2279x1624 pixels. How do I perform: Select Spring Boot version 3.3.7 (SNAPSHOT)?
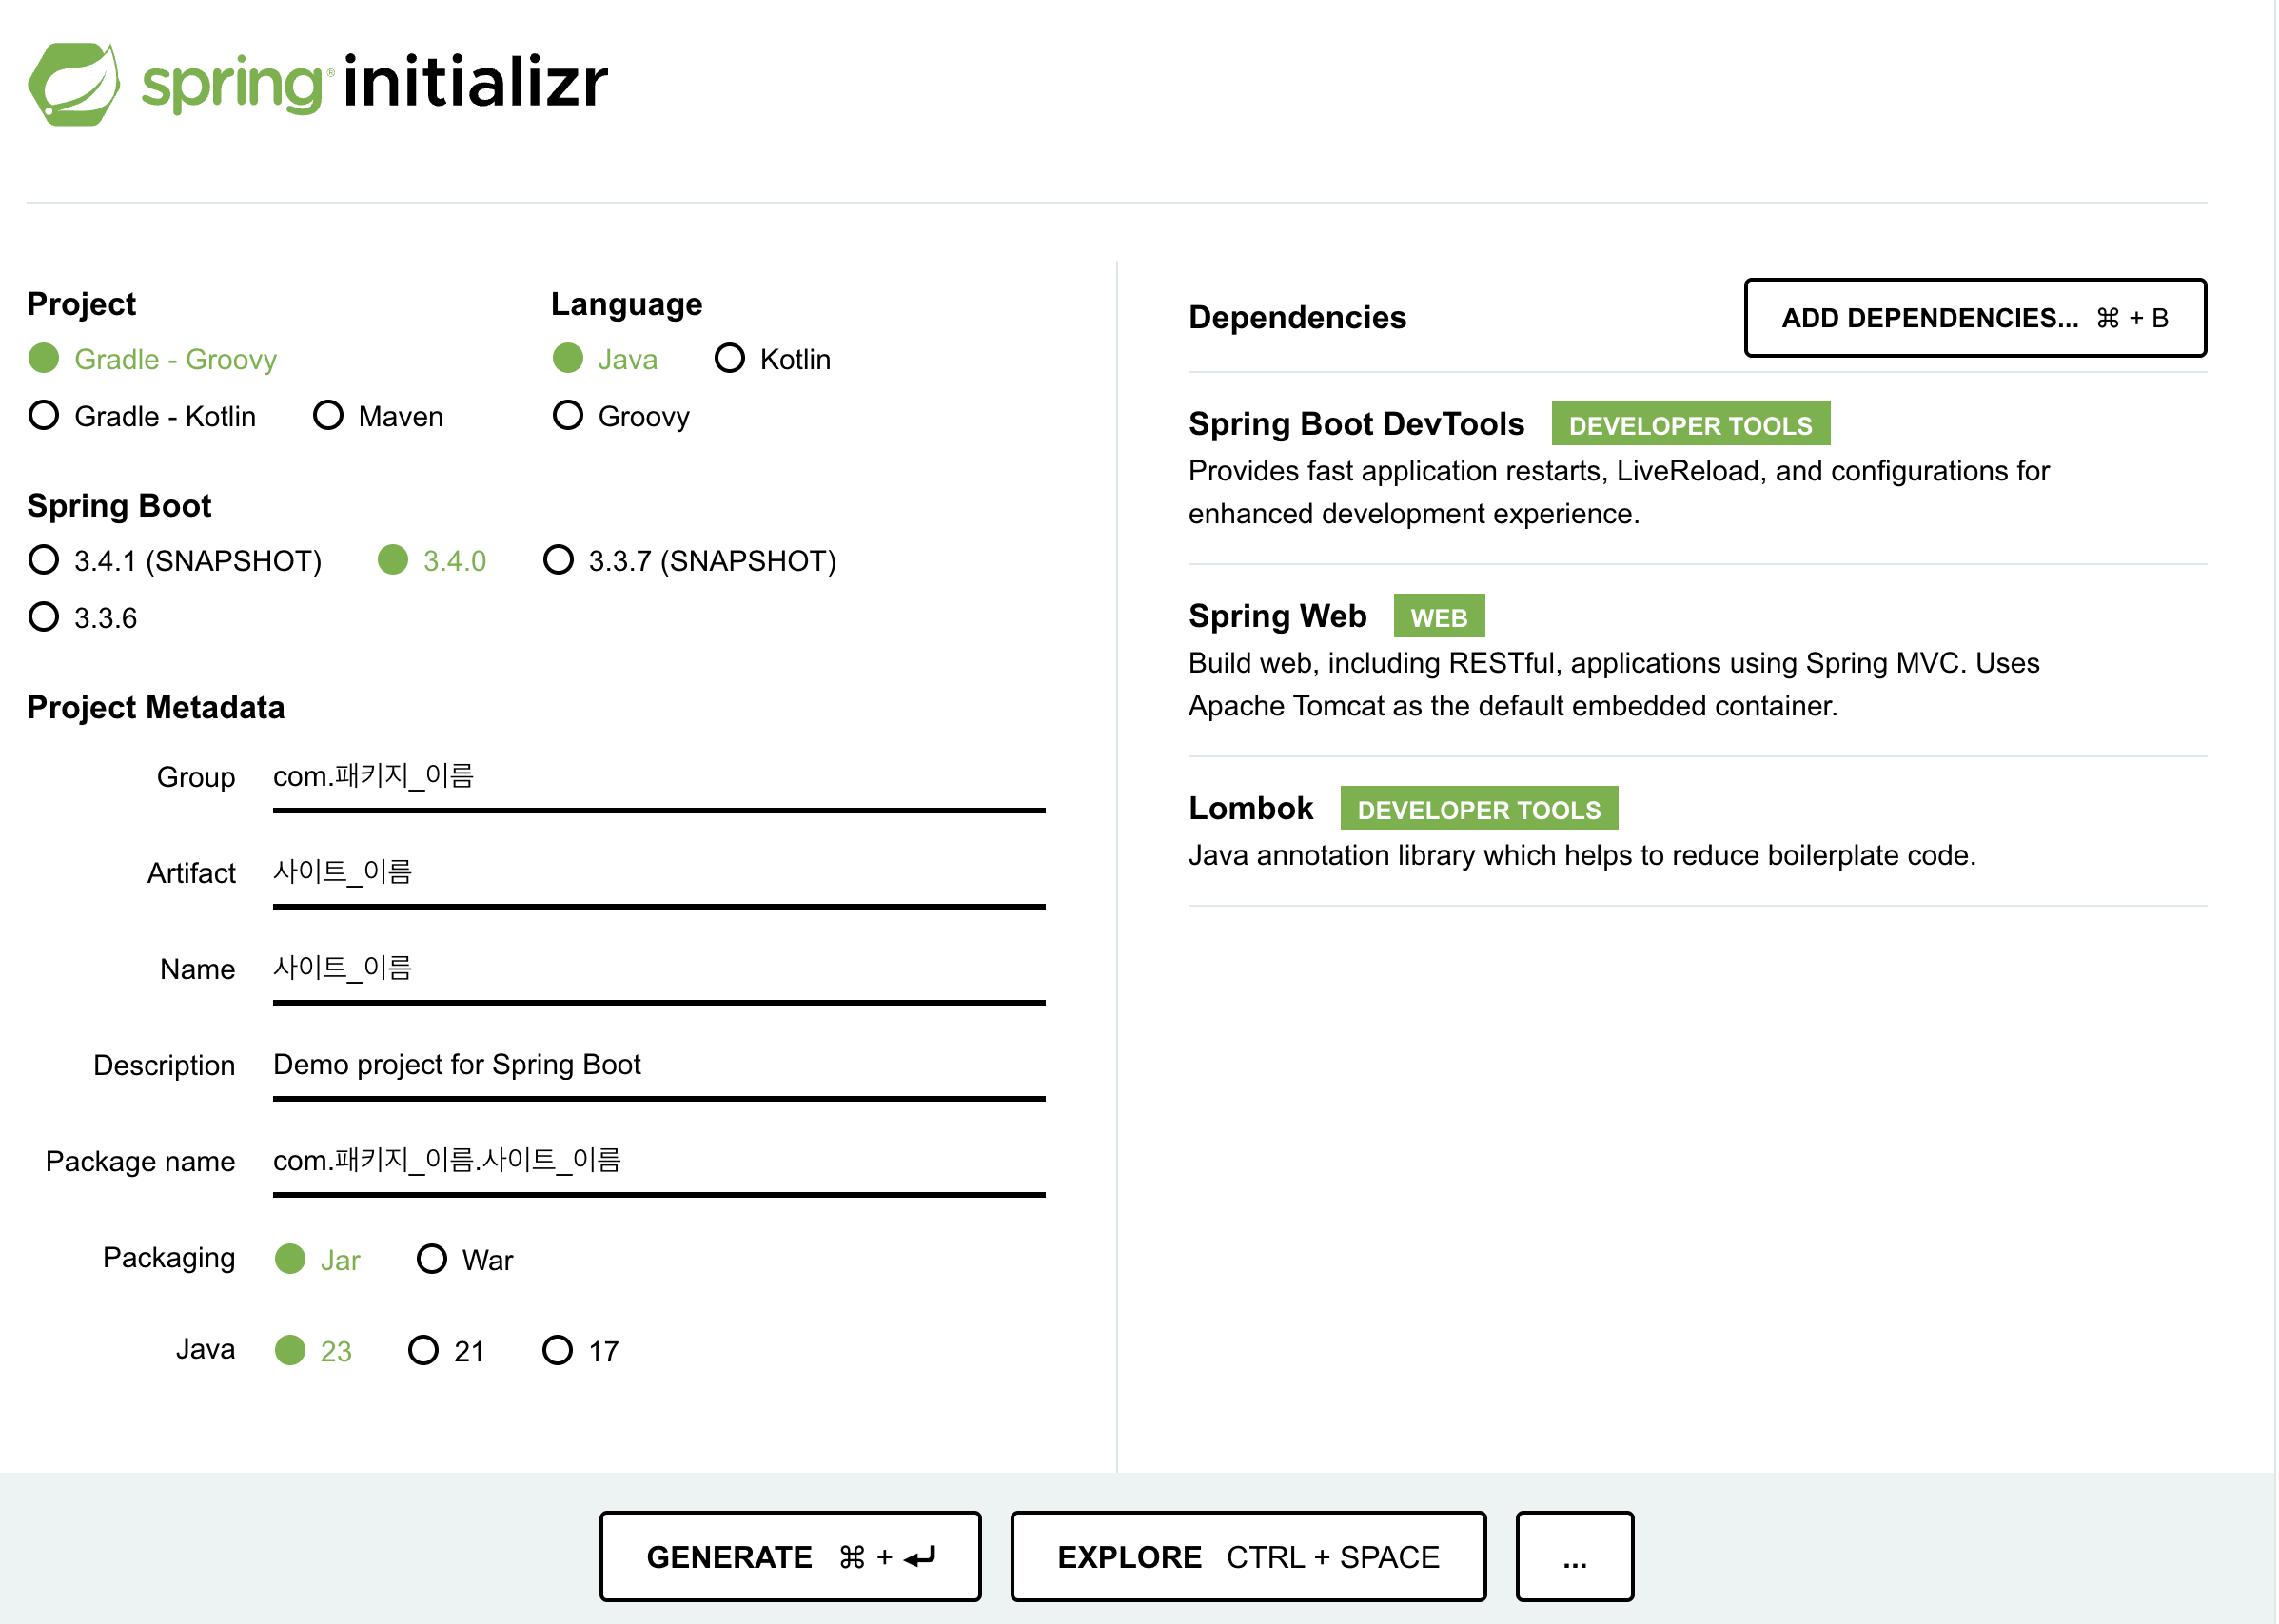(558, 561)
